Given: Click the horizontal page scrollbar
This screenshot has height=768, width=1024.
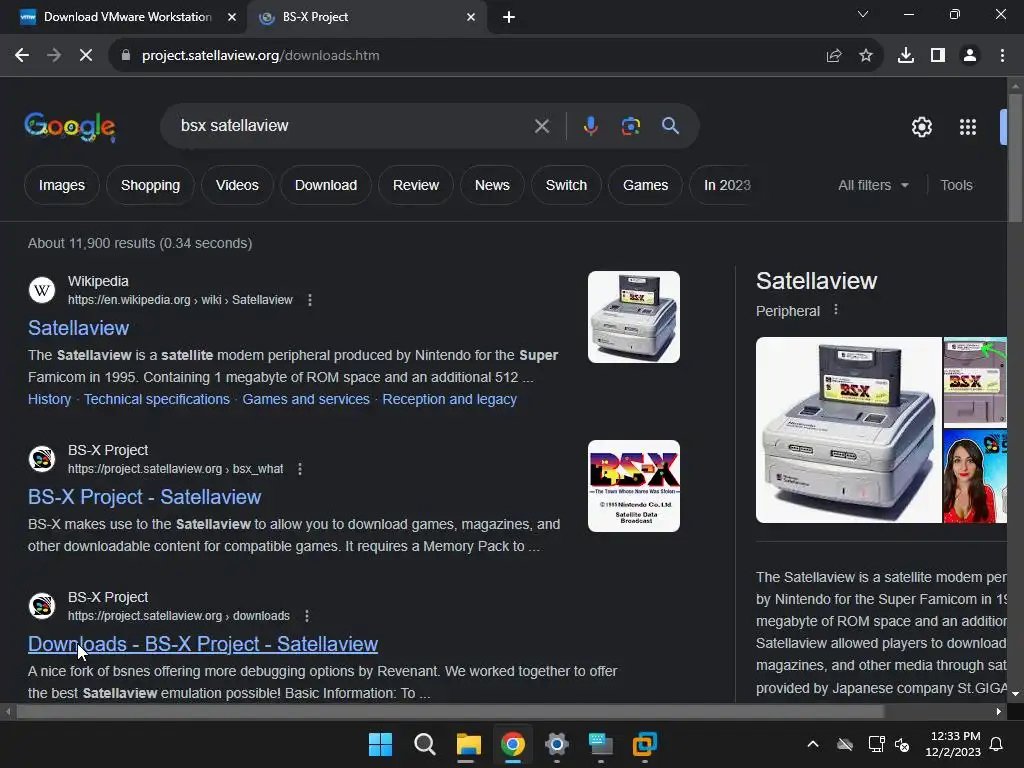Looking at the screenshot, I should (x=451, y=712).
